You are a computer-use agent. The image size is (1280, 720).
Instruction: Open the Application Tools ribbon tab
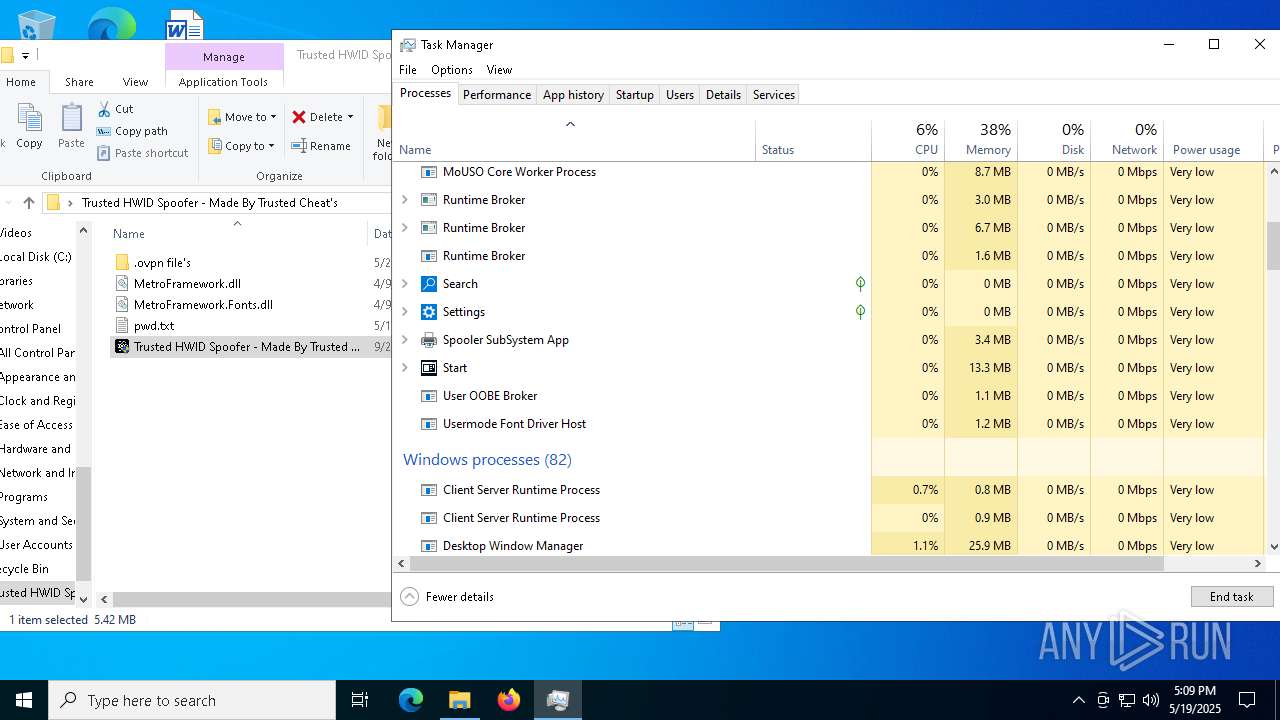click(223, 82)
